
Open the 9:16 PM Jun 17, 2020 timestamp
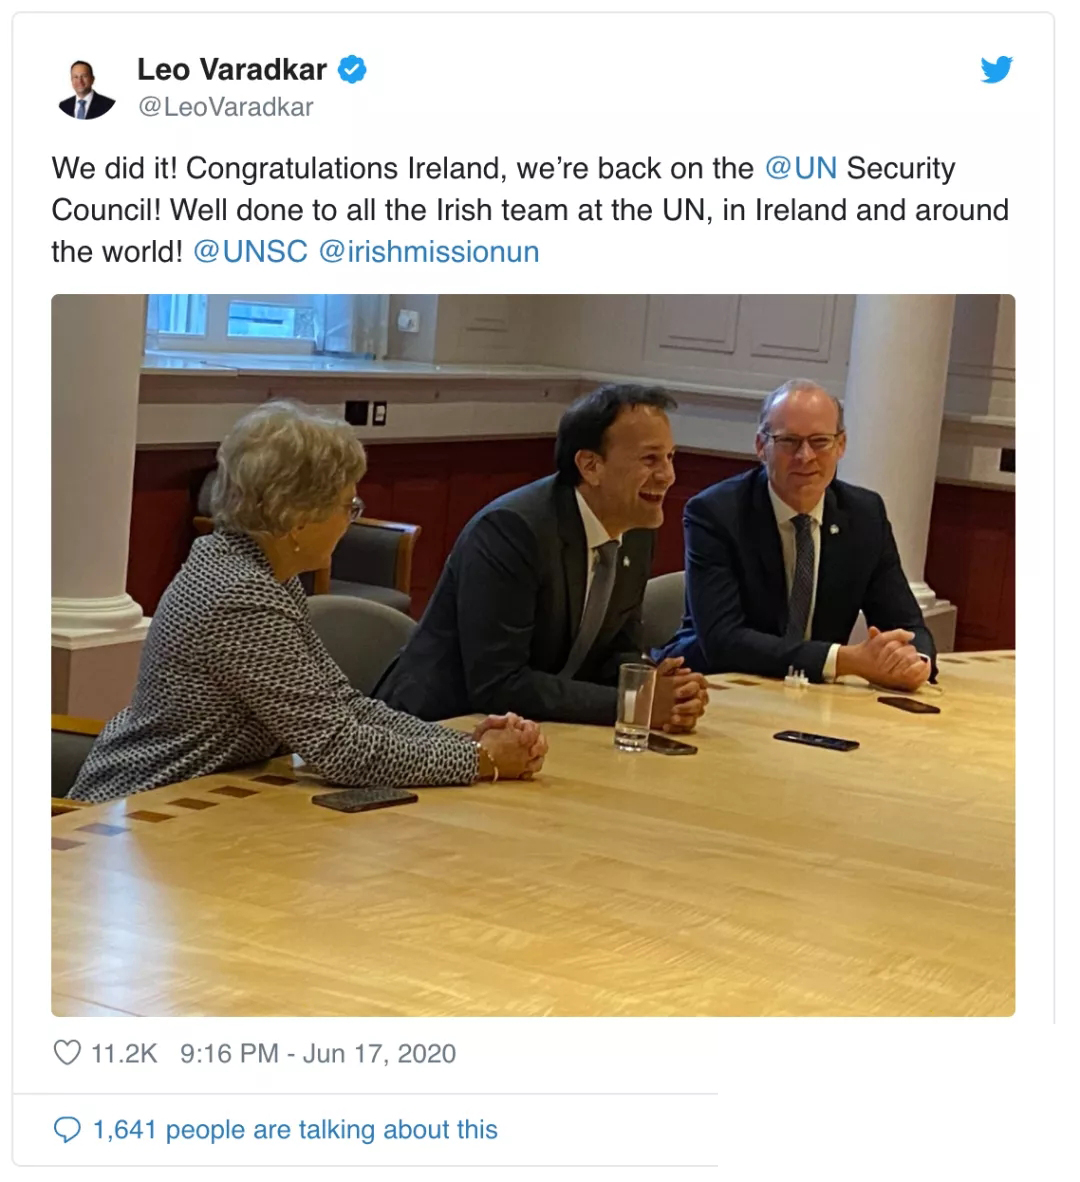(317, 1053)
